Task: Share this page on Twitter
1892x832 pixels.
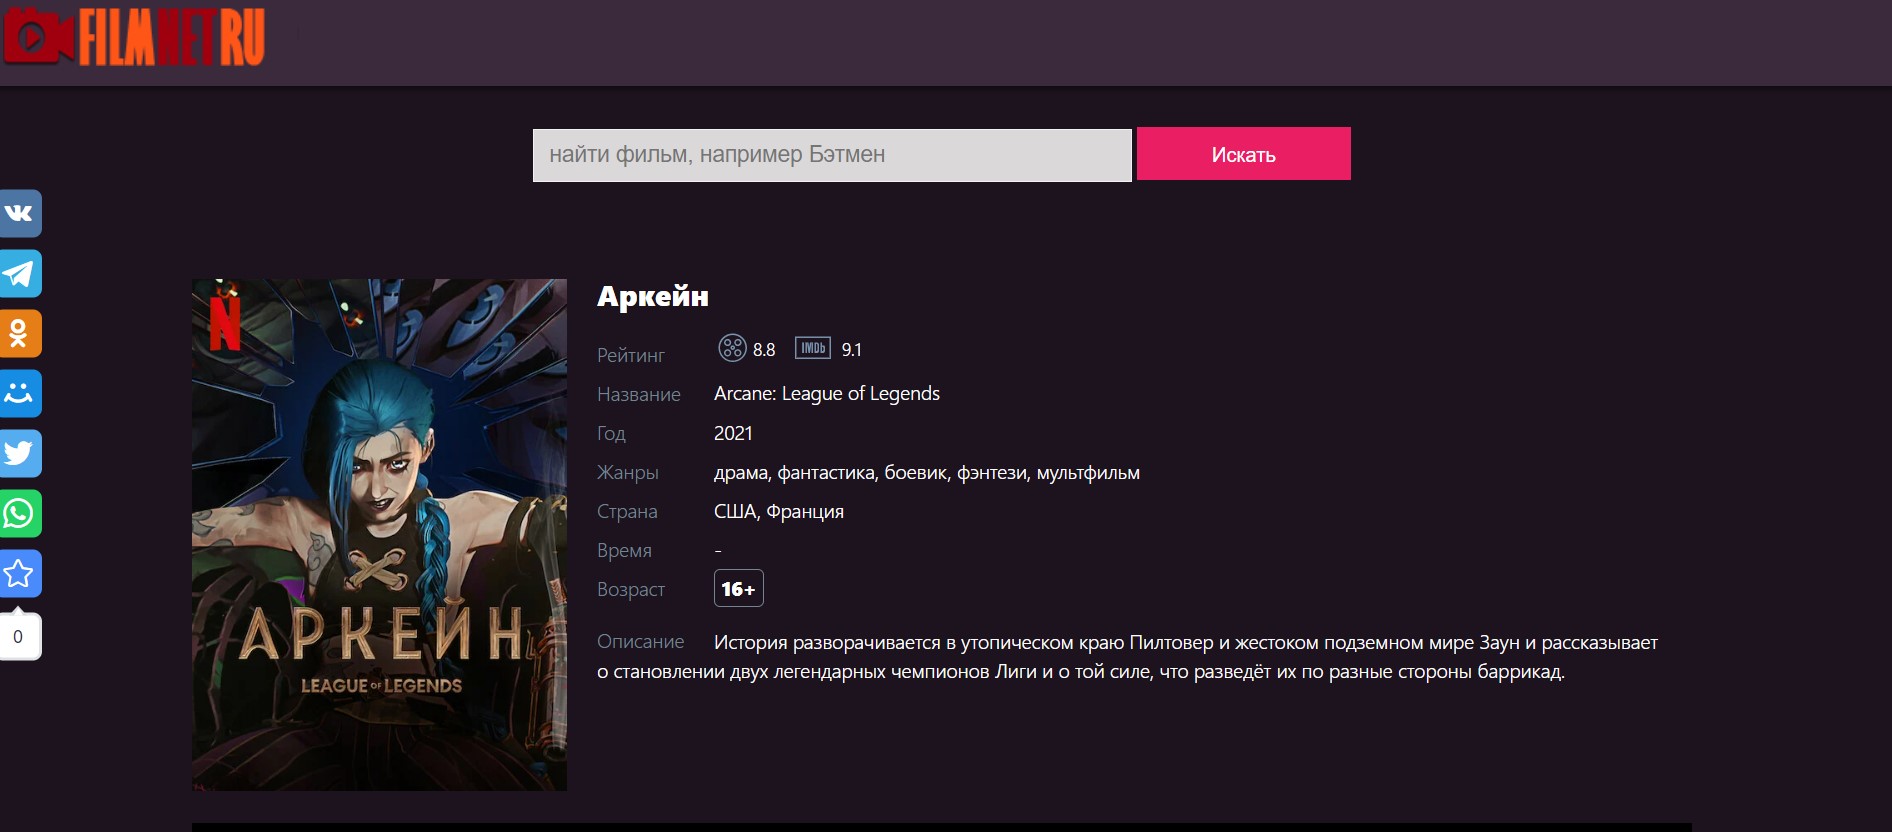Action: tap(20, 453)
